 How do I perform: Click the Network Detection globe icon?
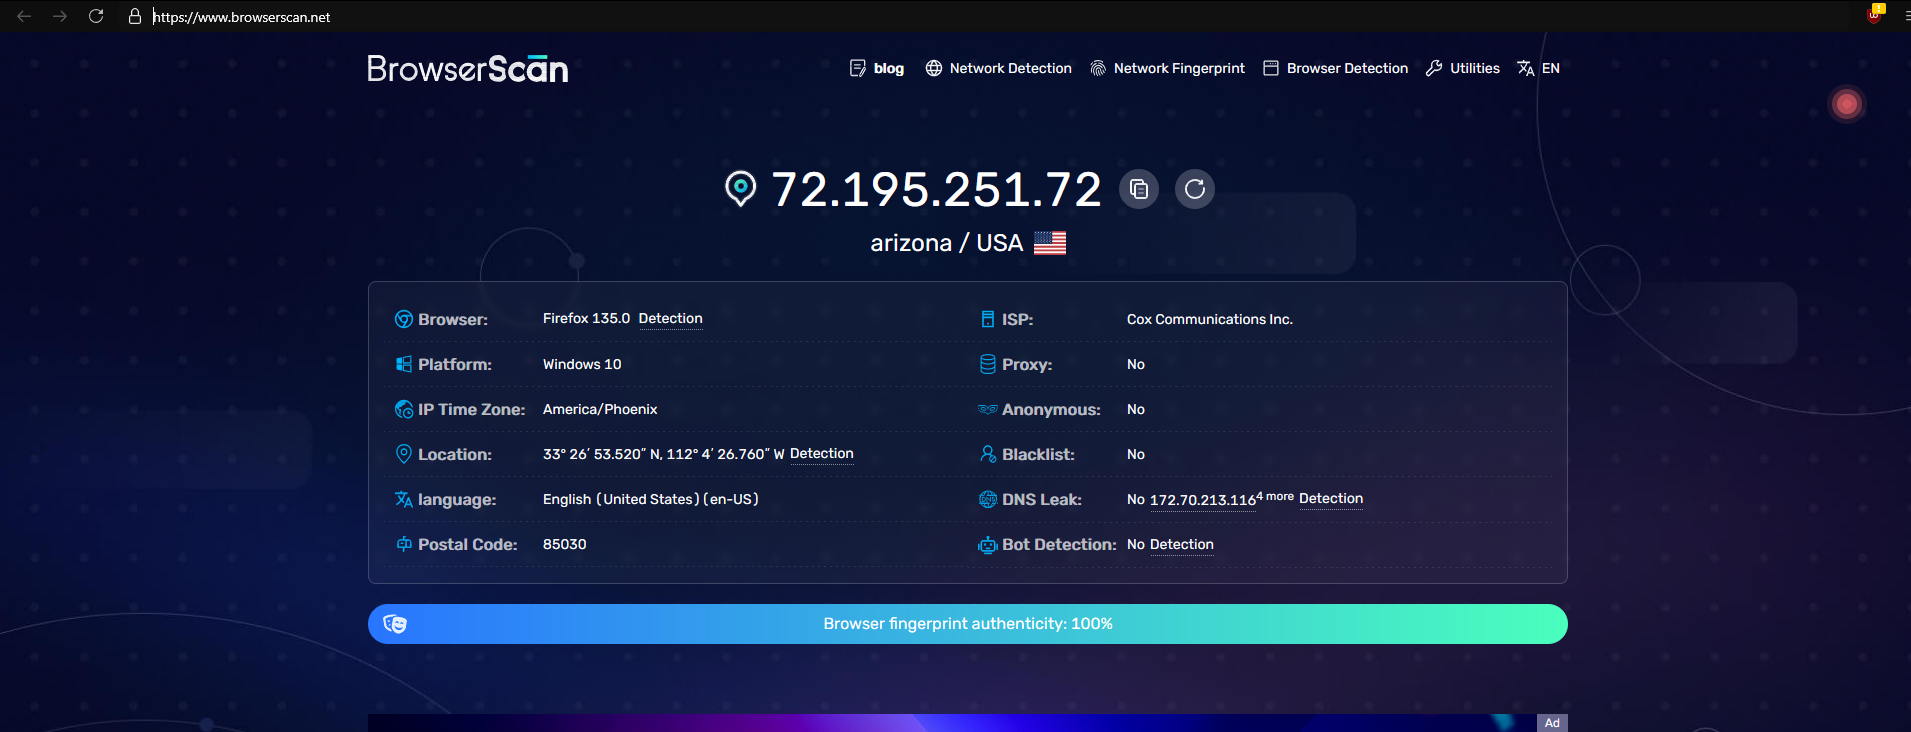[934, 68]
